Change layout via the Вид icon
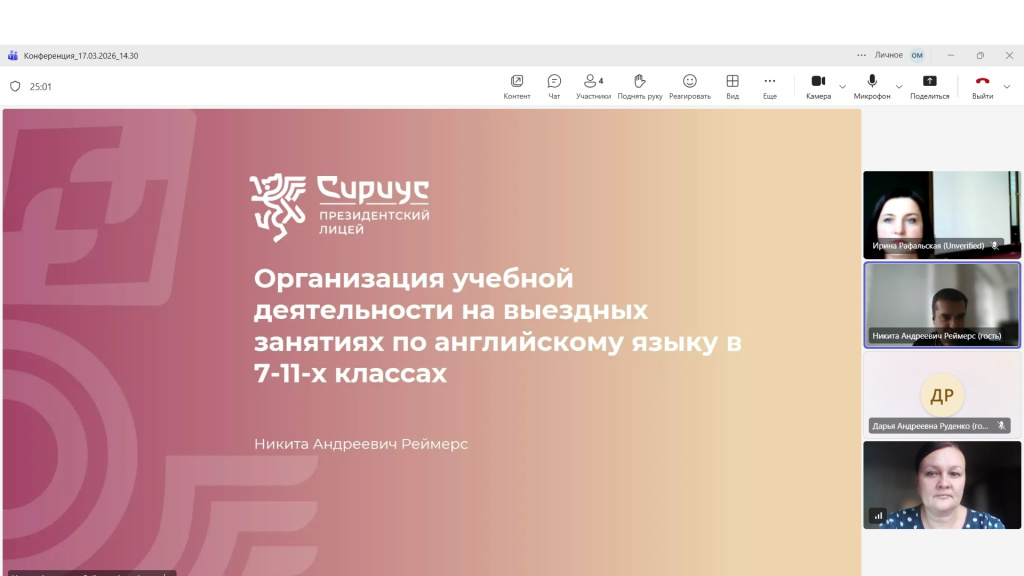Screen dimensions: 1024x576 coord(734,85)
